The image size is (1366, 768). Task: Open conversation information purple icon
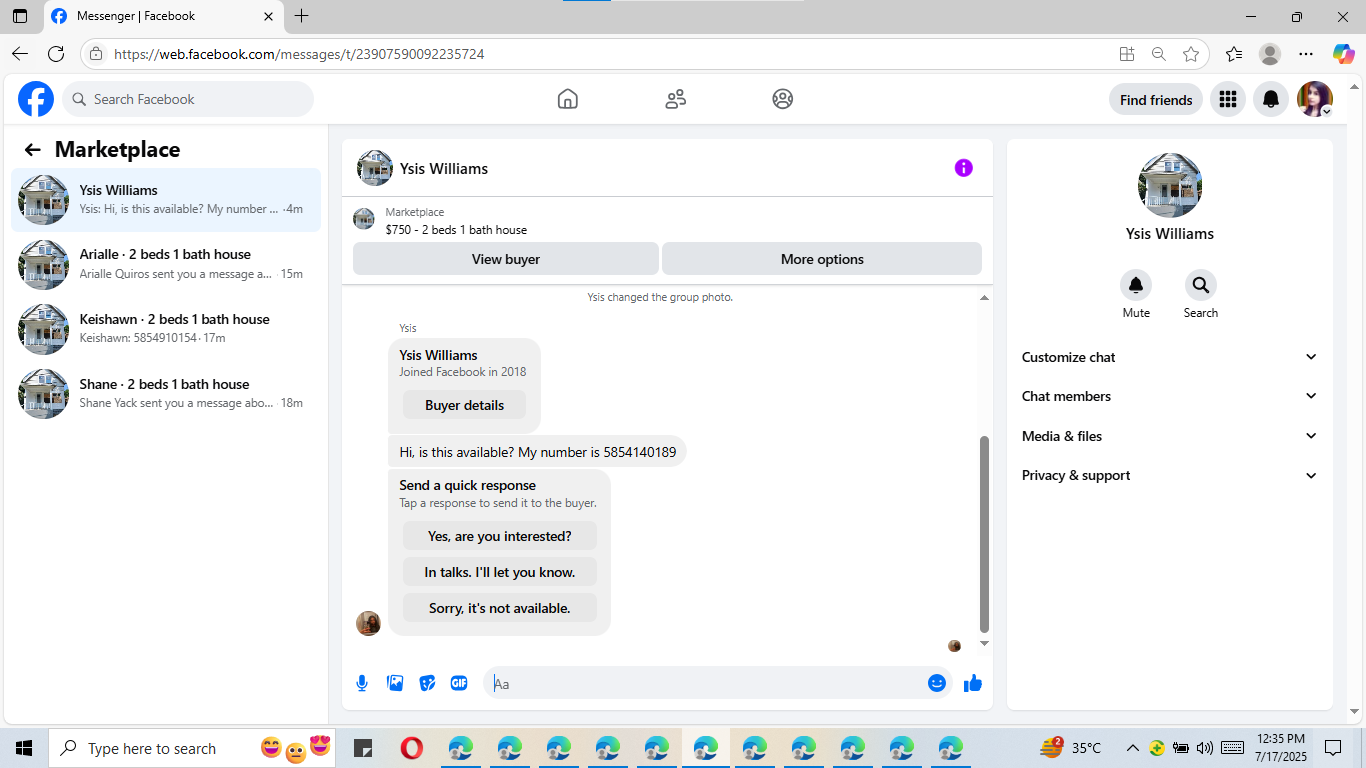964,168
